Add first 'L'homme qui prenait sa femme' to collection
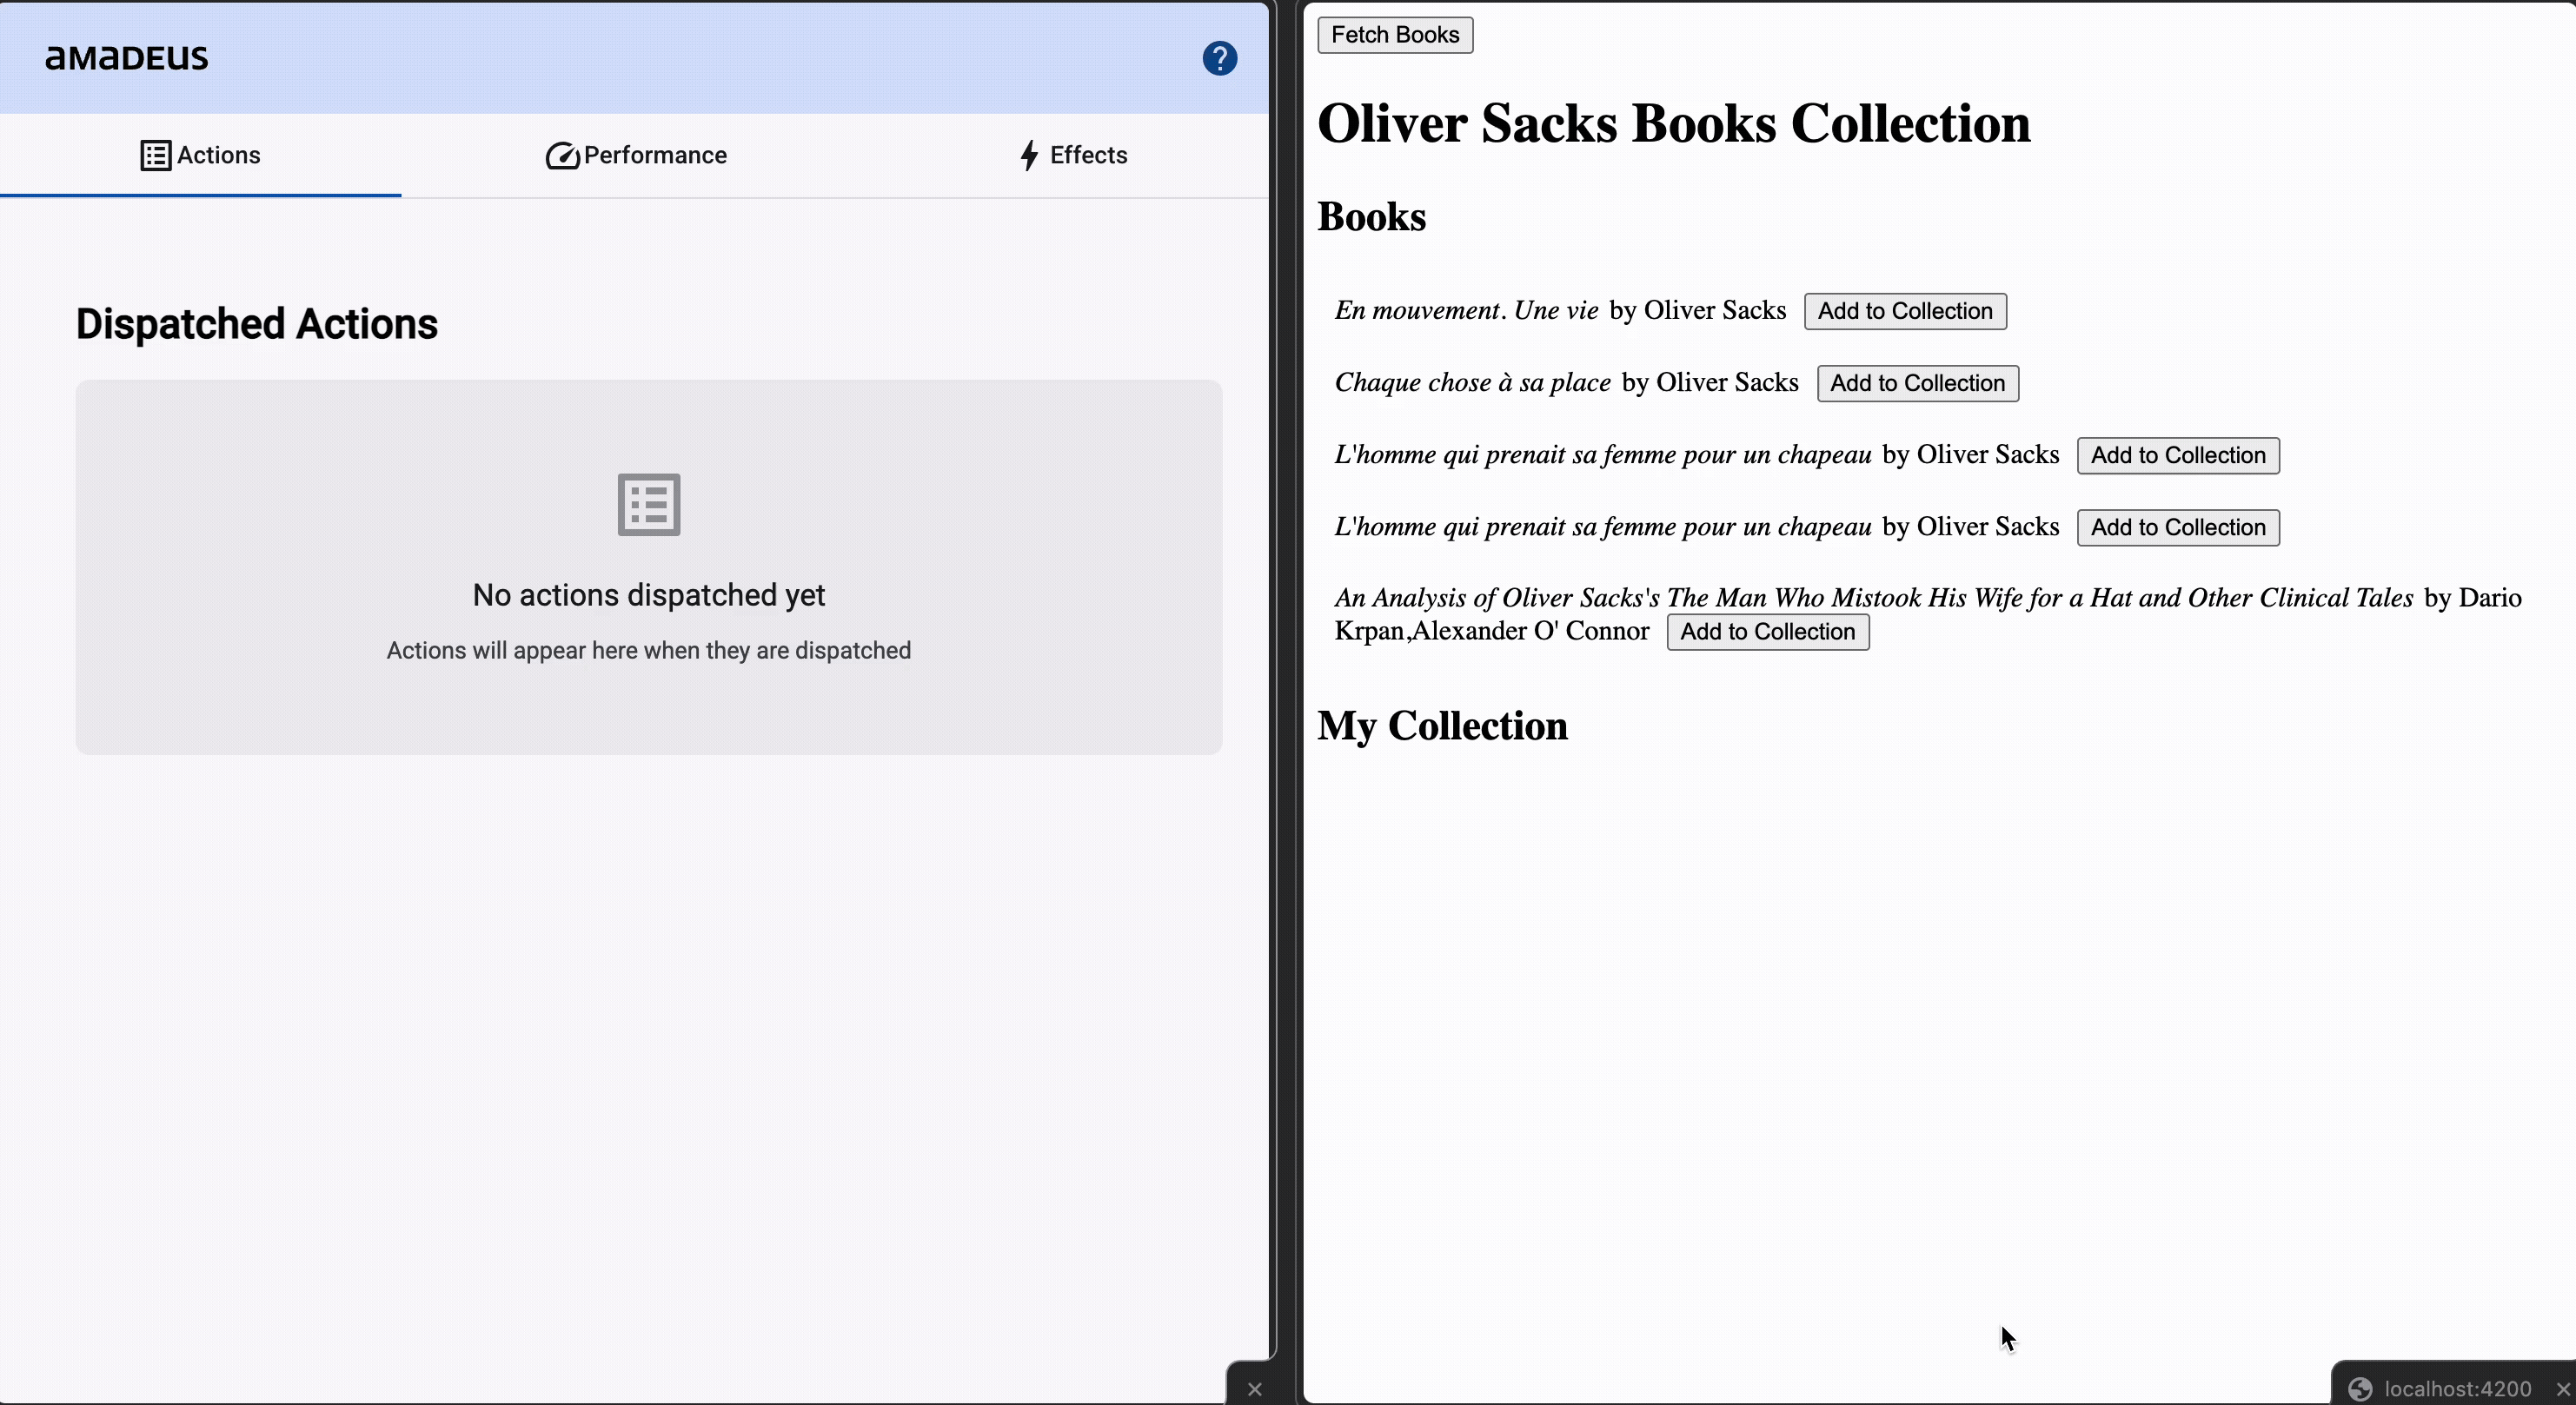2576x1405 pixels. (x=2177, y=455)
